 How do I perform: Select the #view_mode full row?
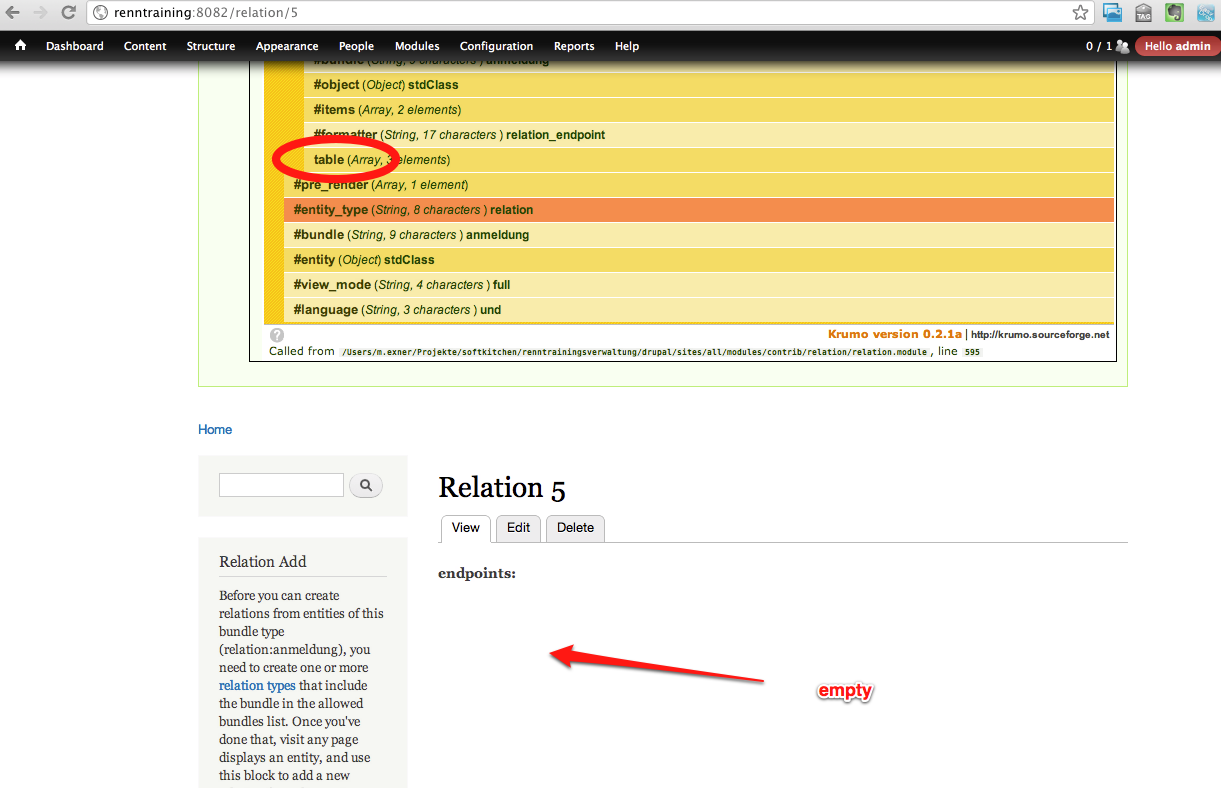pyautogui.click(x=699, y=285)
